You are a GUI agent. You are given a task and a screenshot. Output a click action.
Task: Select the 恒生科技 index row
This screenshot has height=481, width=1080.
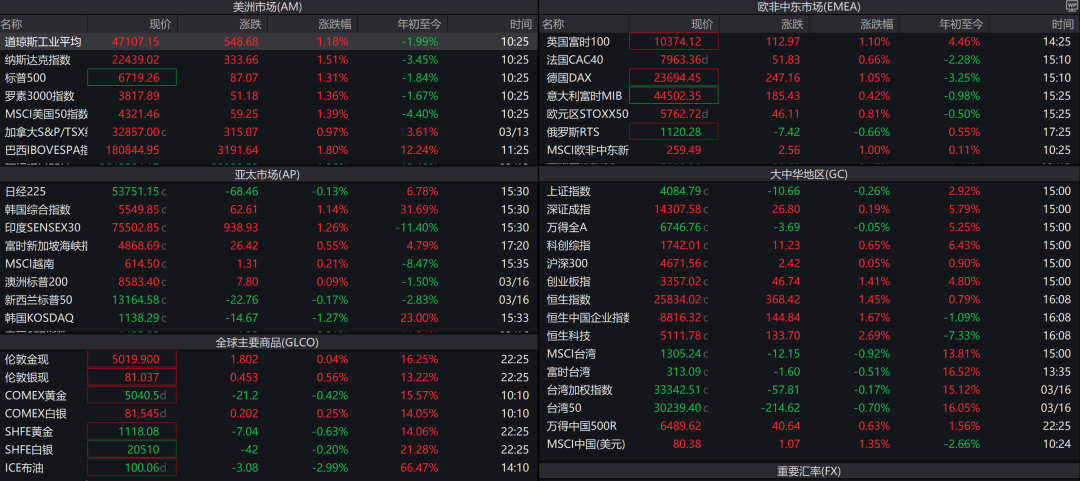pyautogui.click(x=569, y=336)
